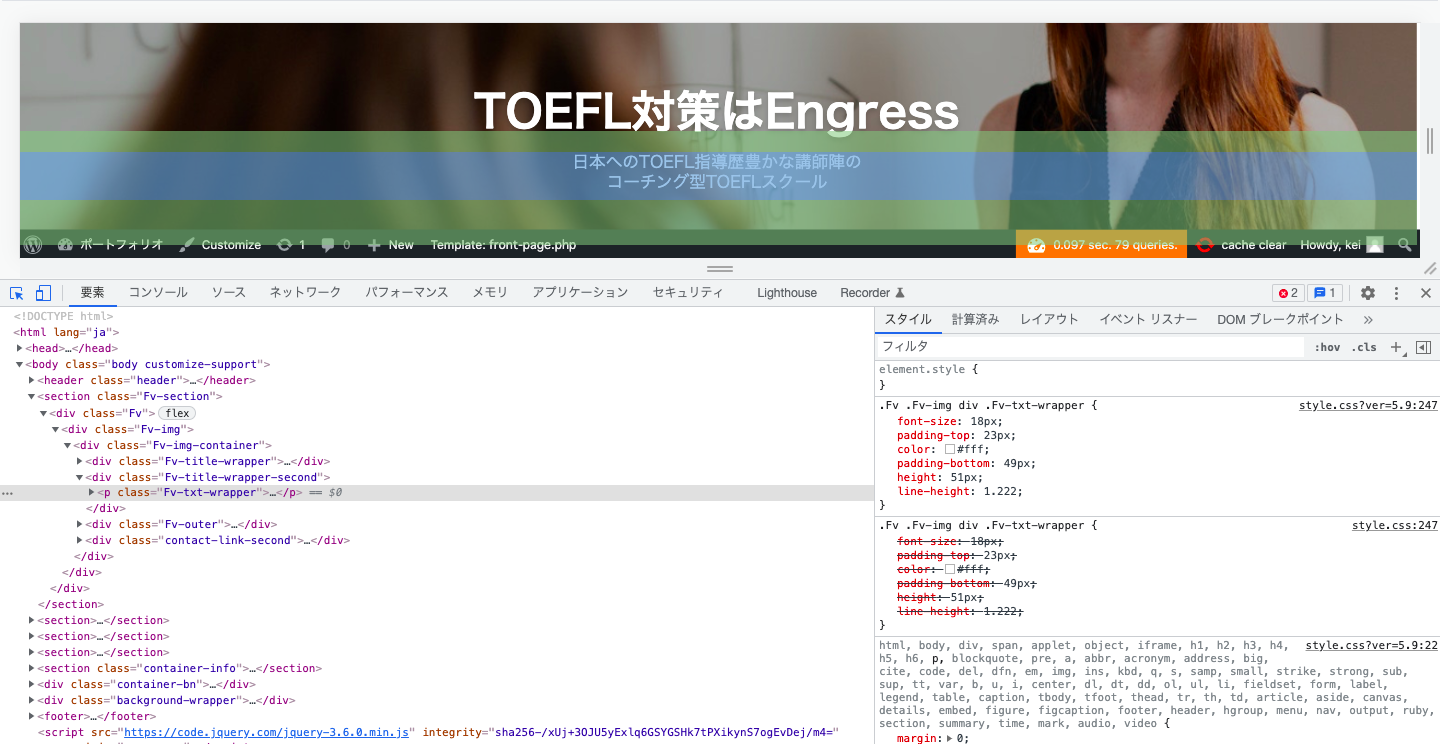Image resolution: width=1440 pixels, height=744 pixels.
Task: Expand the footer element node
Action: tap(32, 716)
